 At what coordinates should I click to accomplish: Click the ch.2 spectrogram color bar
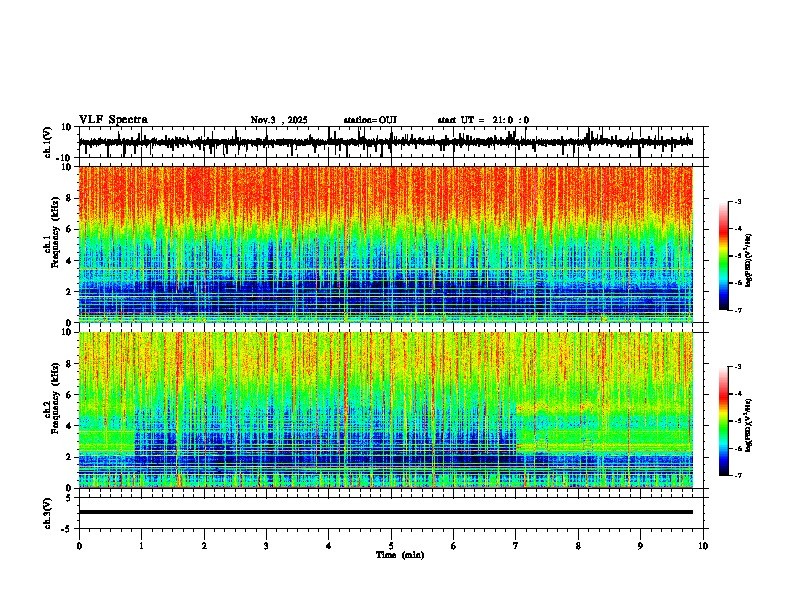coord(724,421)
